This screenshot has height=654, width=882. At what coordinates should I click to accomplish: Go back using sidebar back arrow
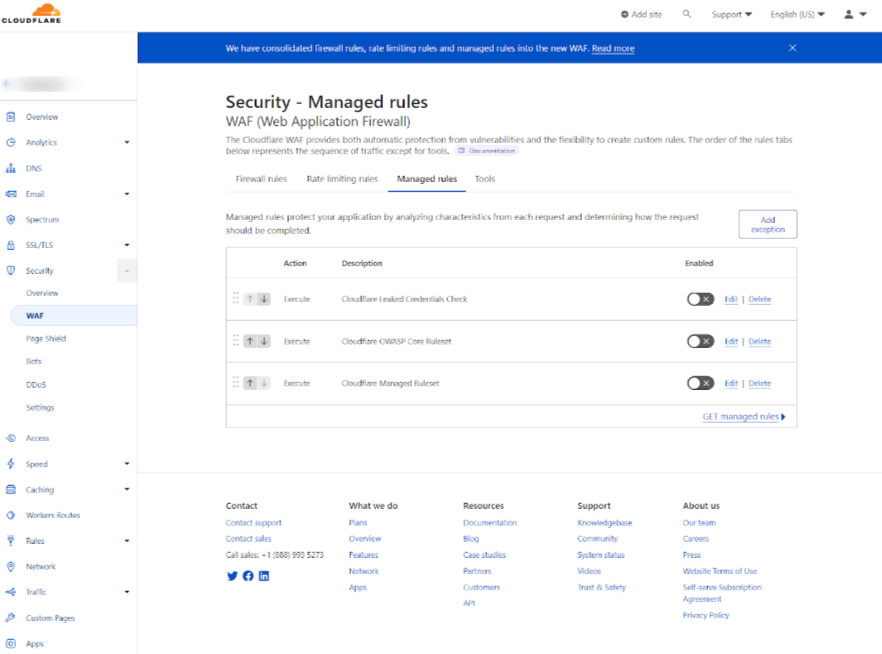[x=7, y=84]
